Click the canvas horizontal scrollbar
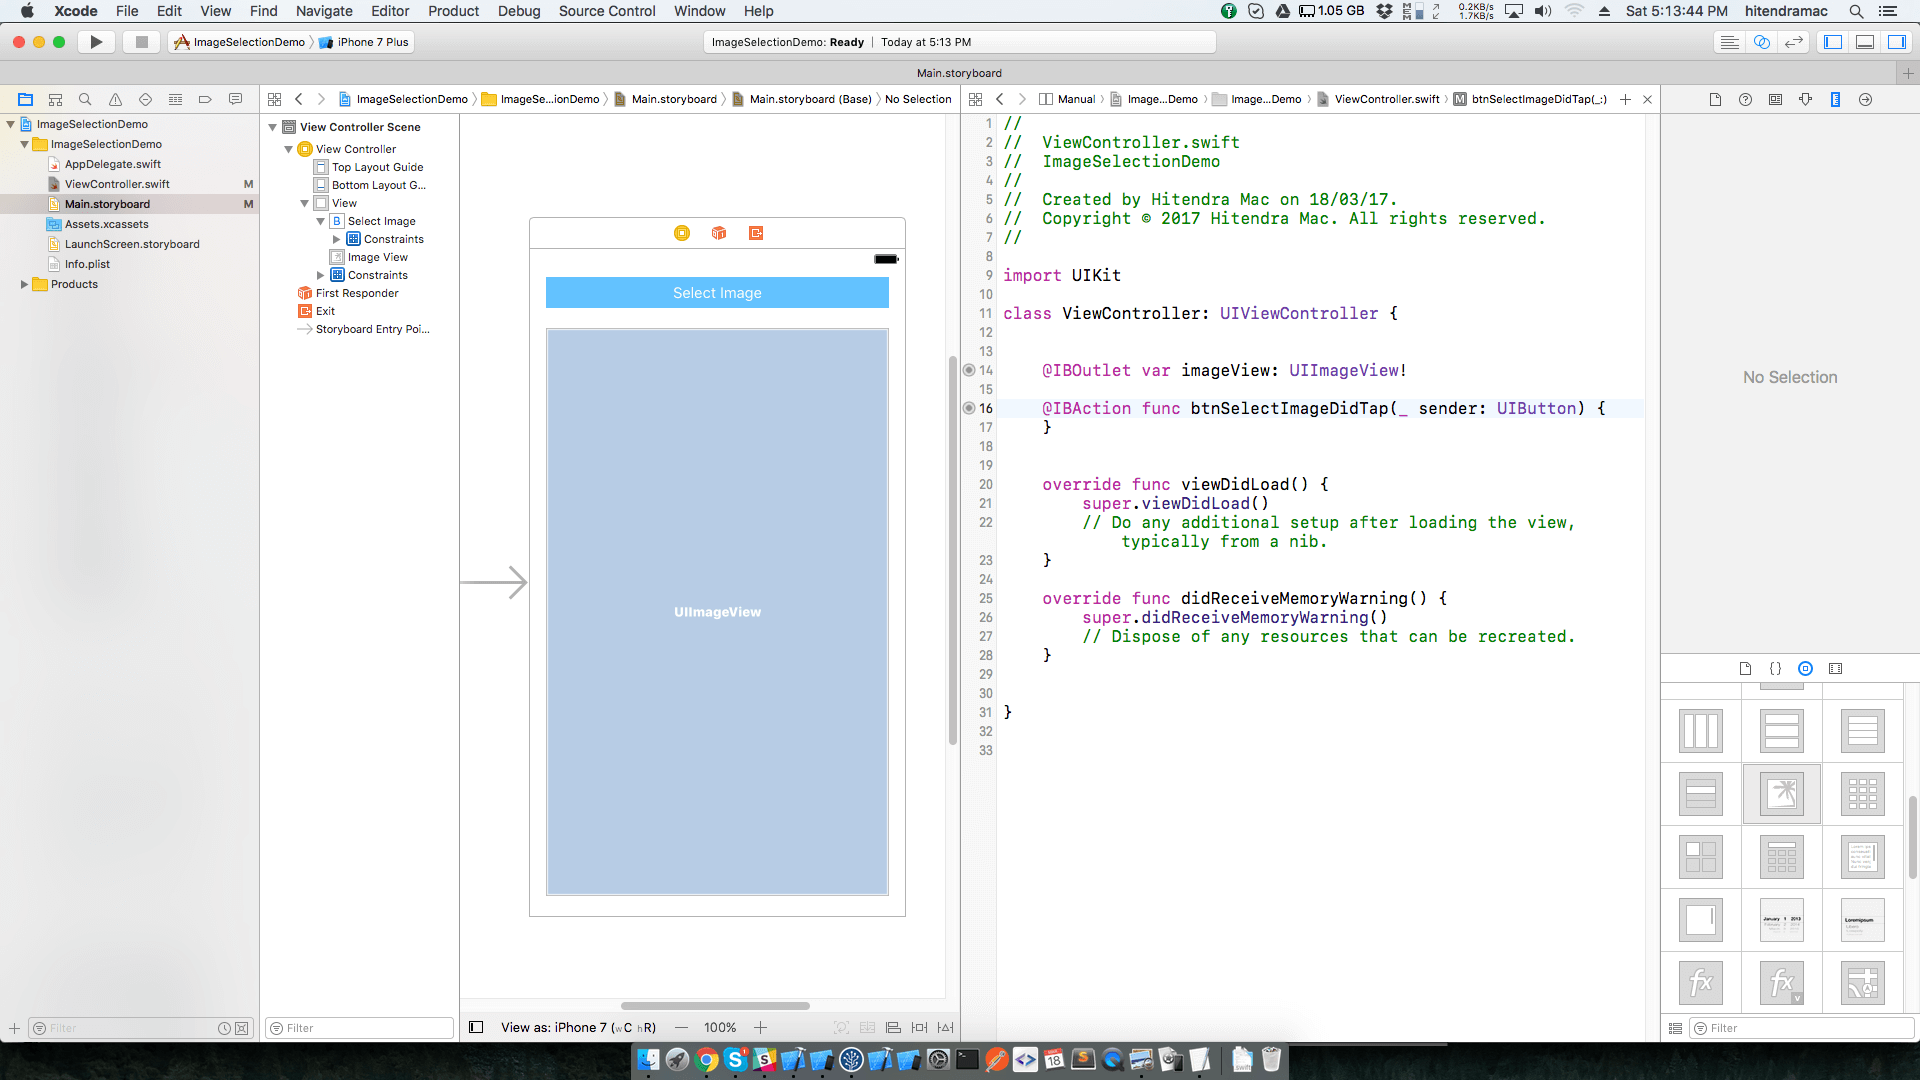The height and width of the screenshot is (1080, 1920). coord(714,1006)
